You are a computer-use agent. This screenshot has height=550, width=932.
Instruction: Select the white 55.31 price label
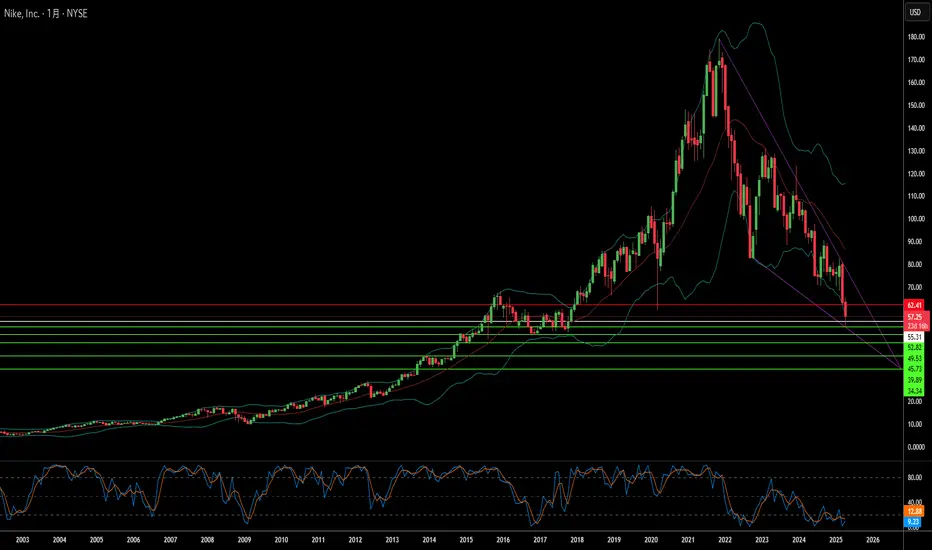915,337
